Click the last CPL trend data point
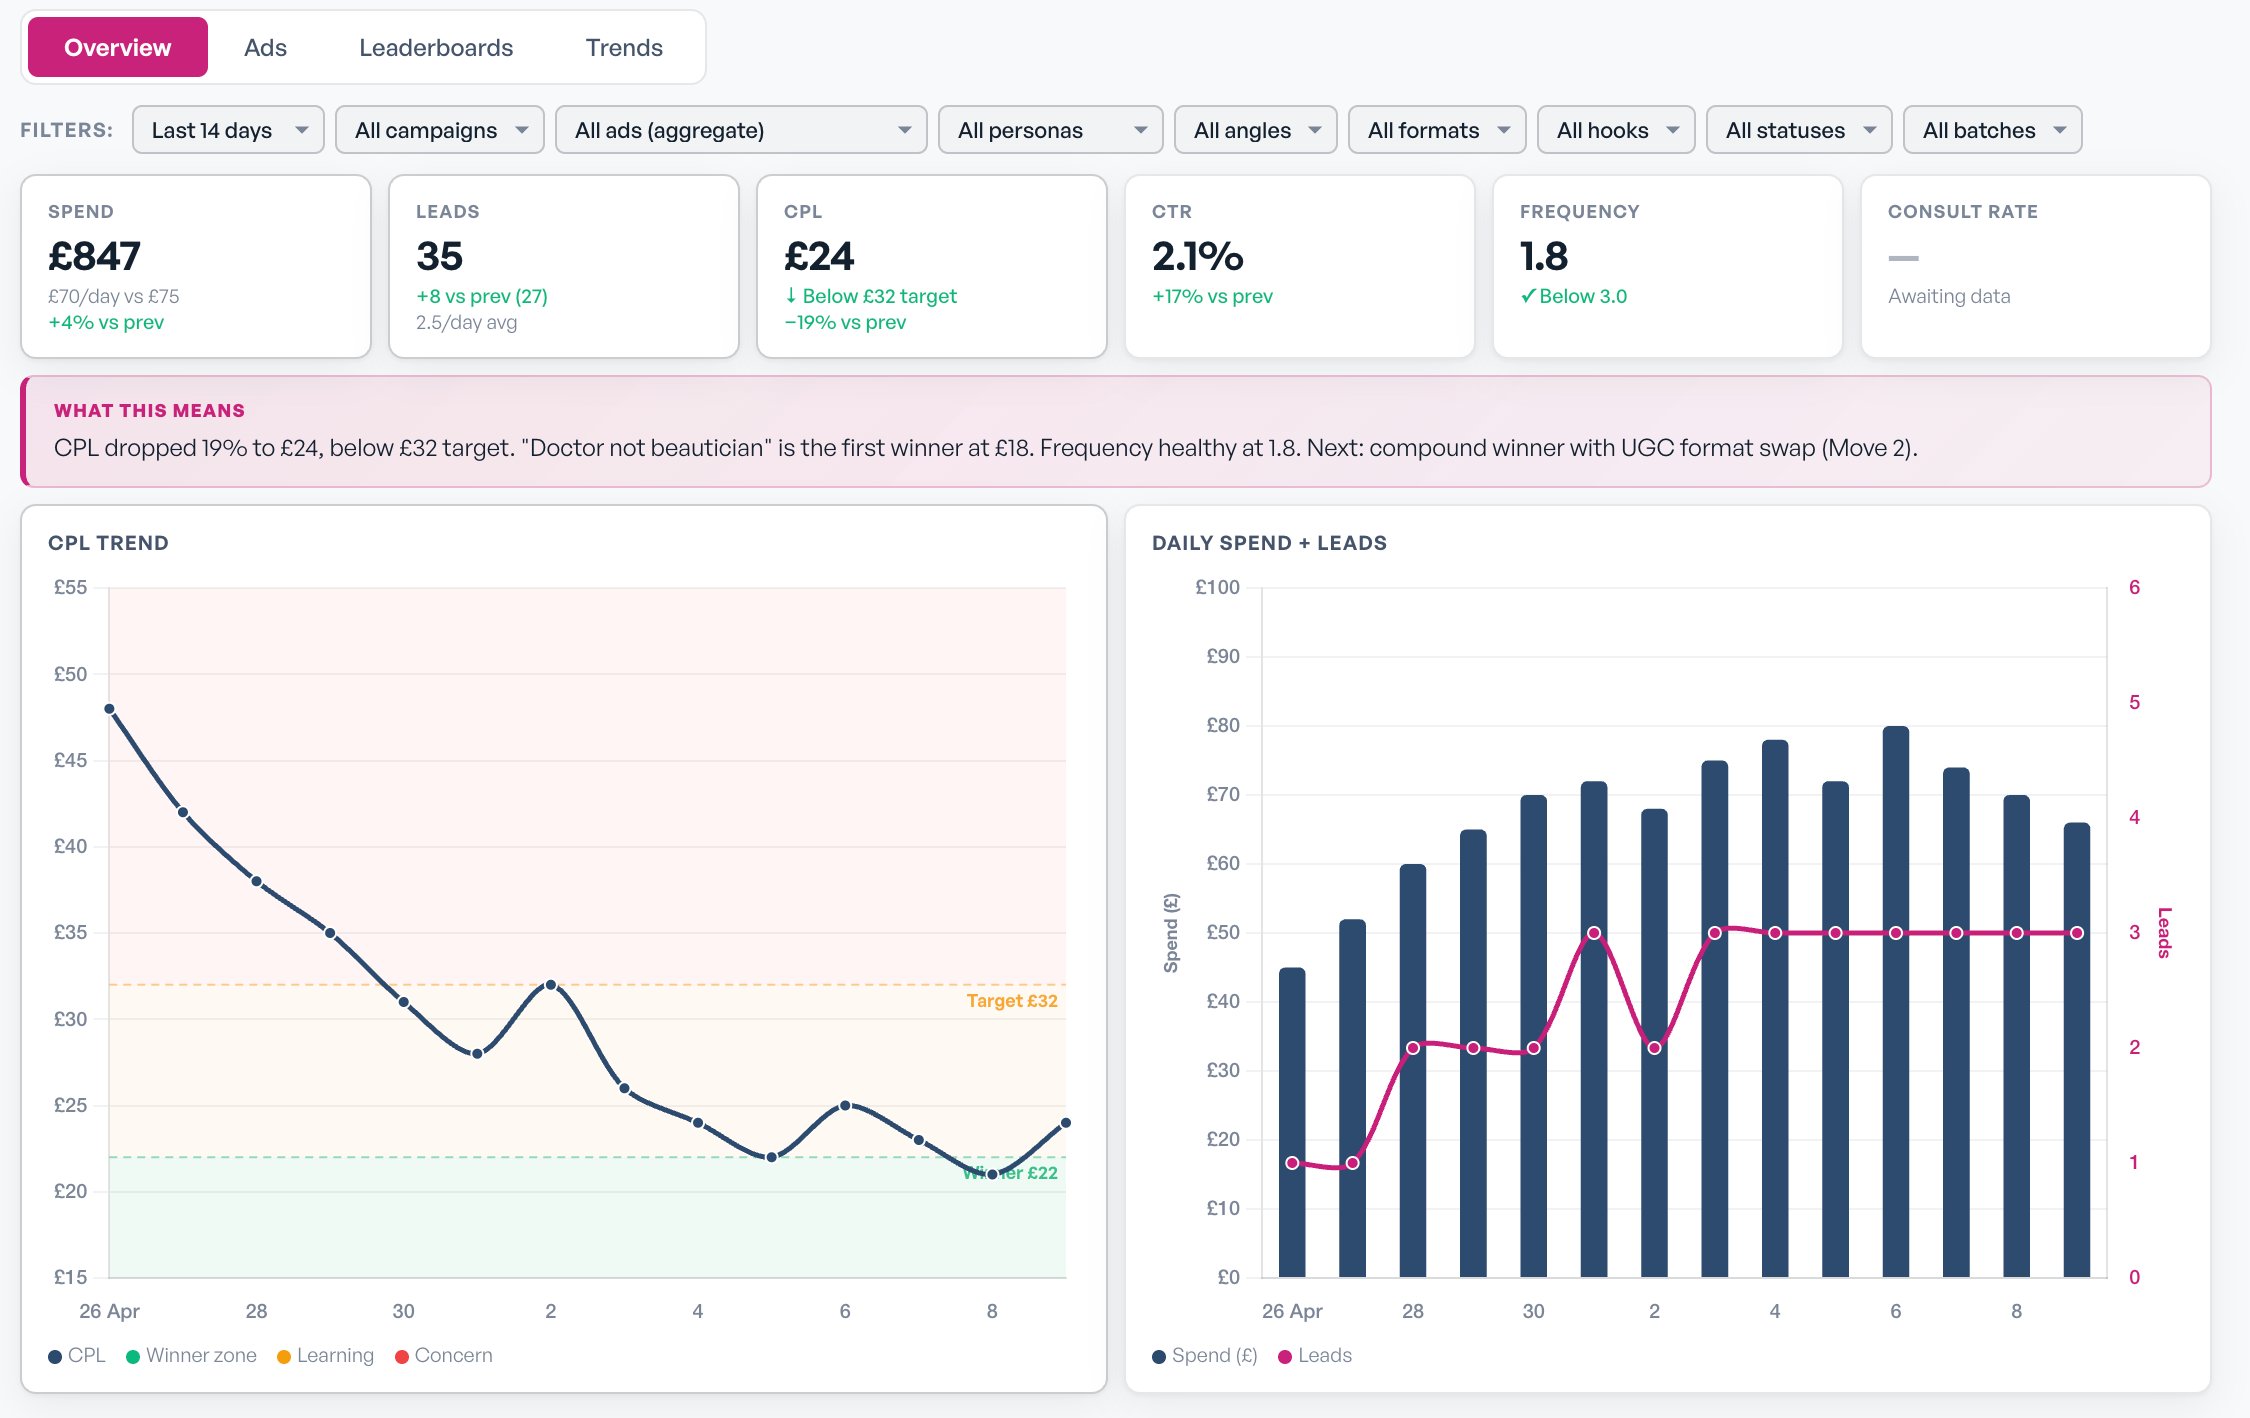The width and height of the screenshot is (2250, 1418). pyautogui.click(x=1066, y=1123)
